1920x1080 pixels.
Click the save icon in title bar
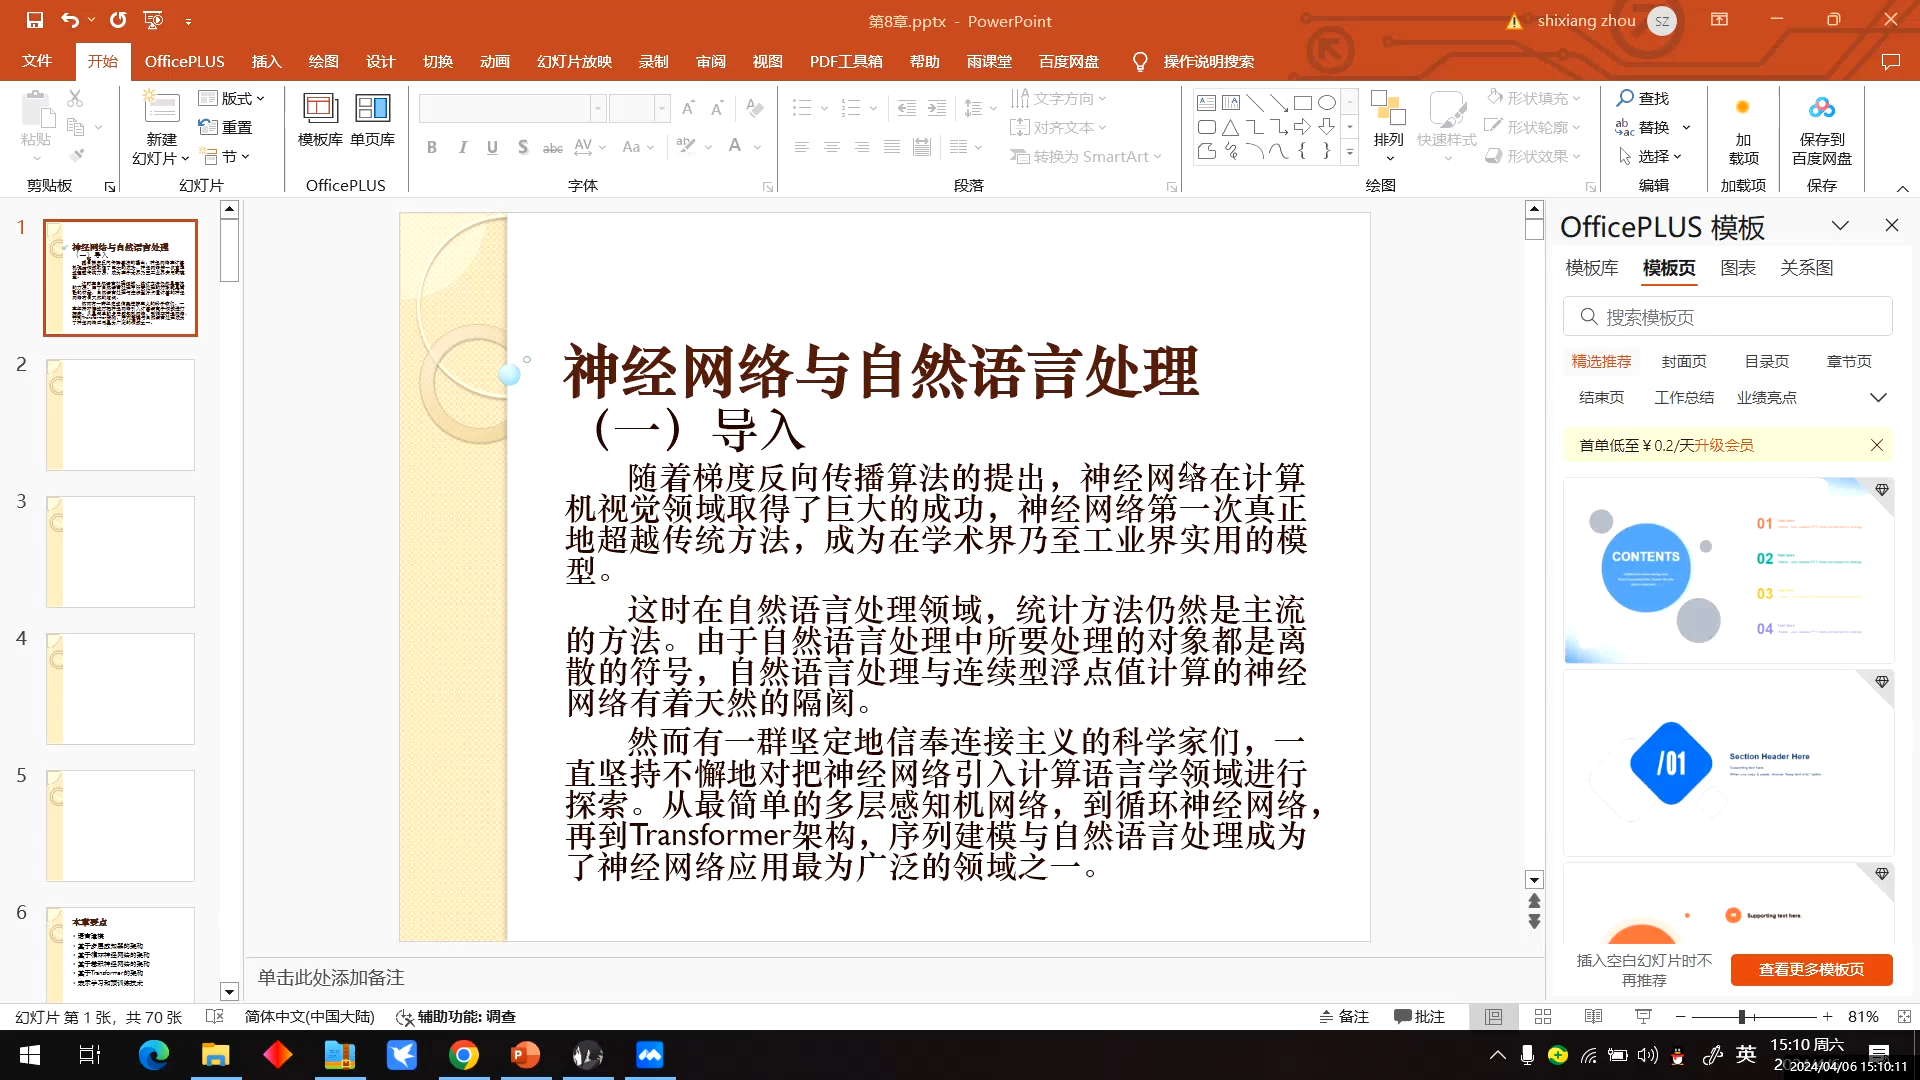(35, 20)
